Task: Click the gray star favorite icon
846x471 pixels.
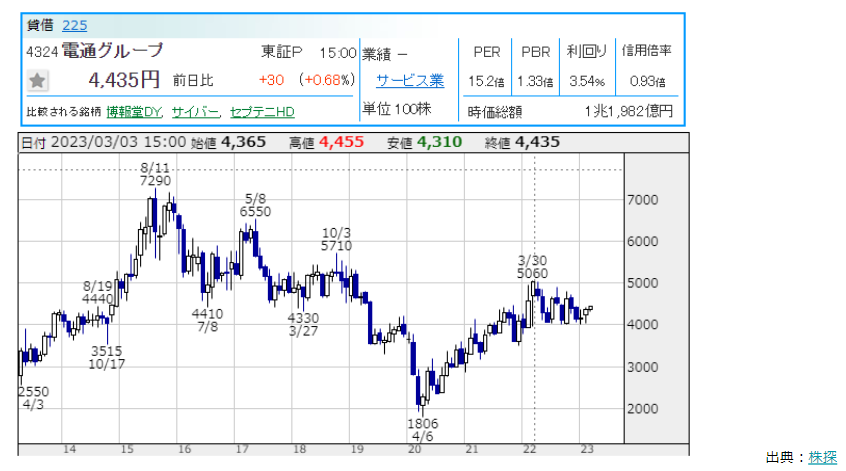Action: coord(37,81)
